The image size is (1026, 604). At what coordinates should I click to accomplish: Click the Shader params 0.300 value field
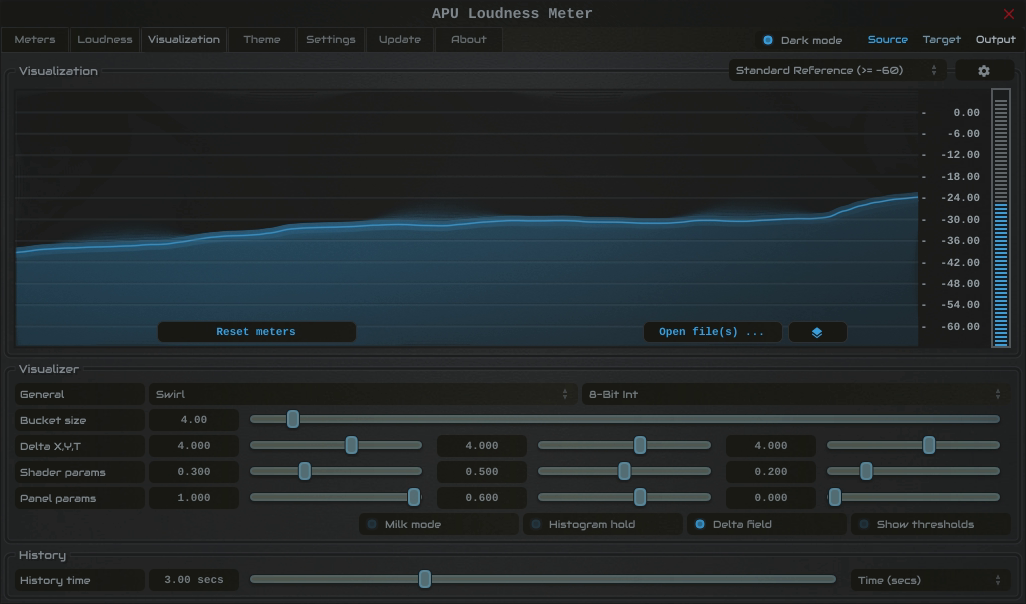tap(194, 472)
